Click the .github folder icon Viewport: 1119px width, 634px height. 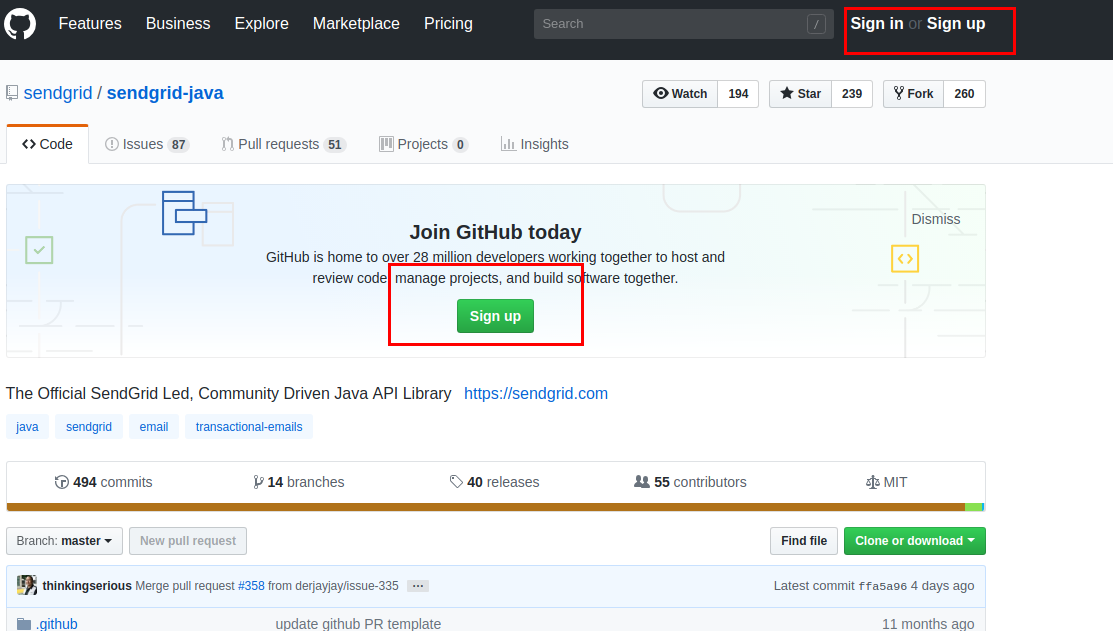[x=24, y=624]
